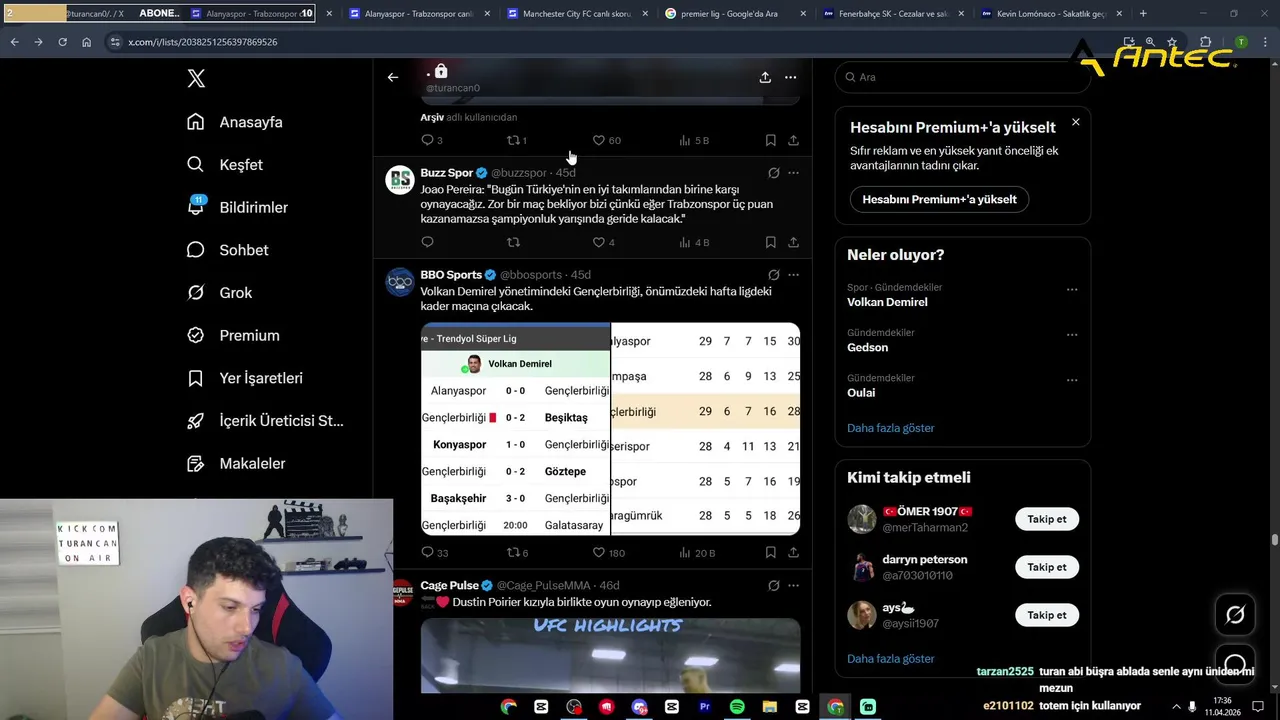Open more options on BBO Sports tweet
This screenshot has height=720, width=1280.
[x=793, y=275]
